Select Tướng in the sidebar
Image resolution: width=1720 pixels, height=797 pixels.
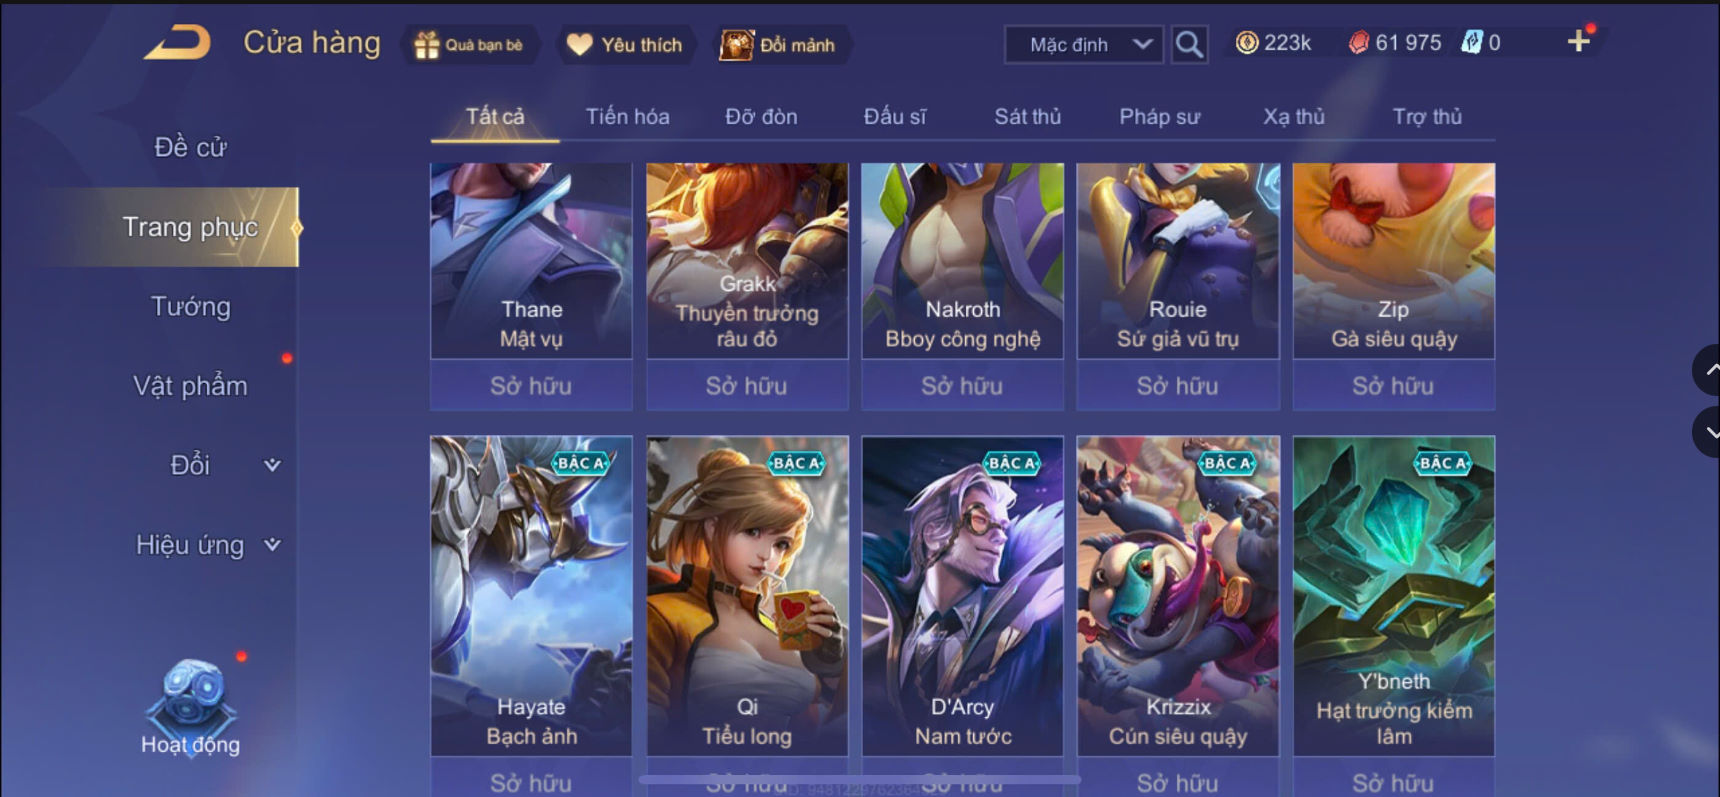pos(191,306)
